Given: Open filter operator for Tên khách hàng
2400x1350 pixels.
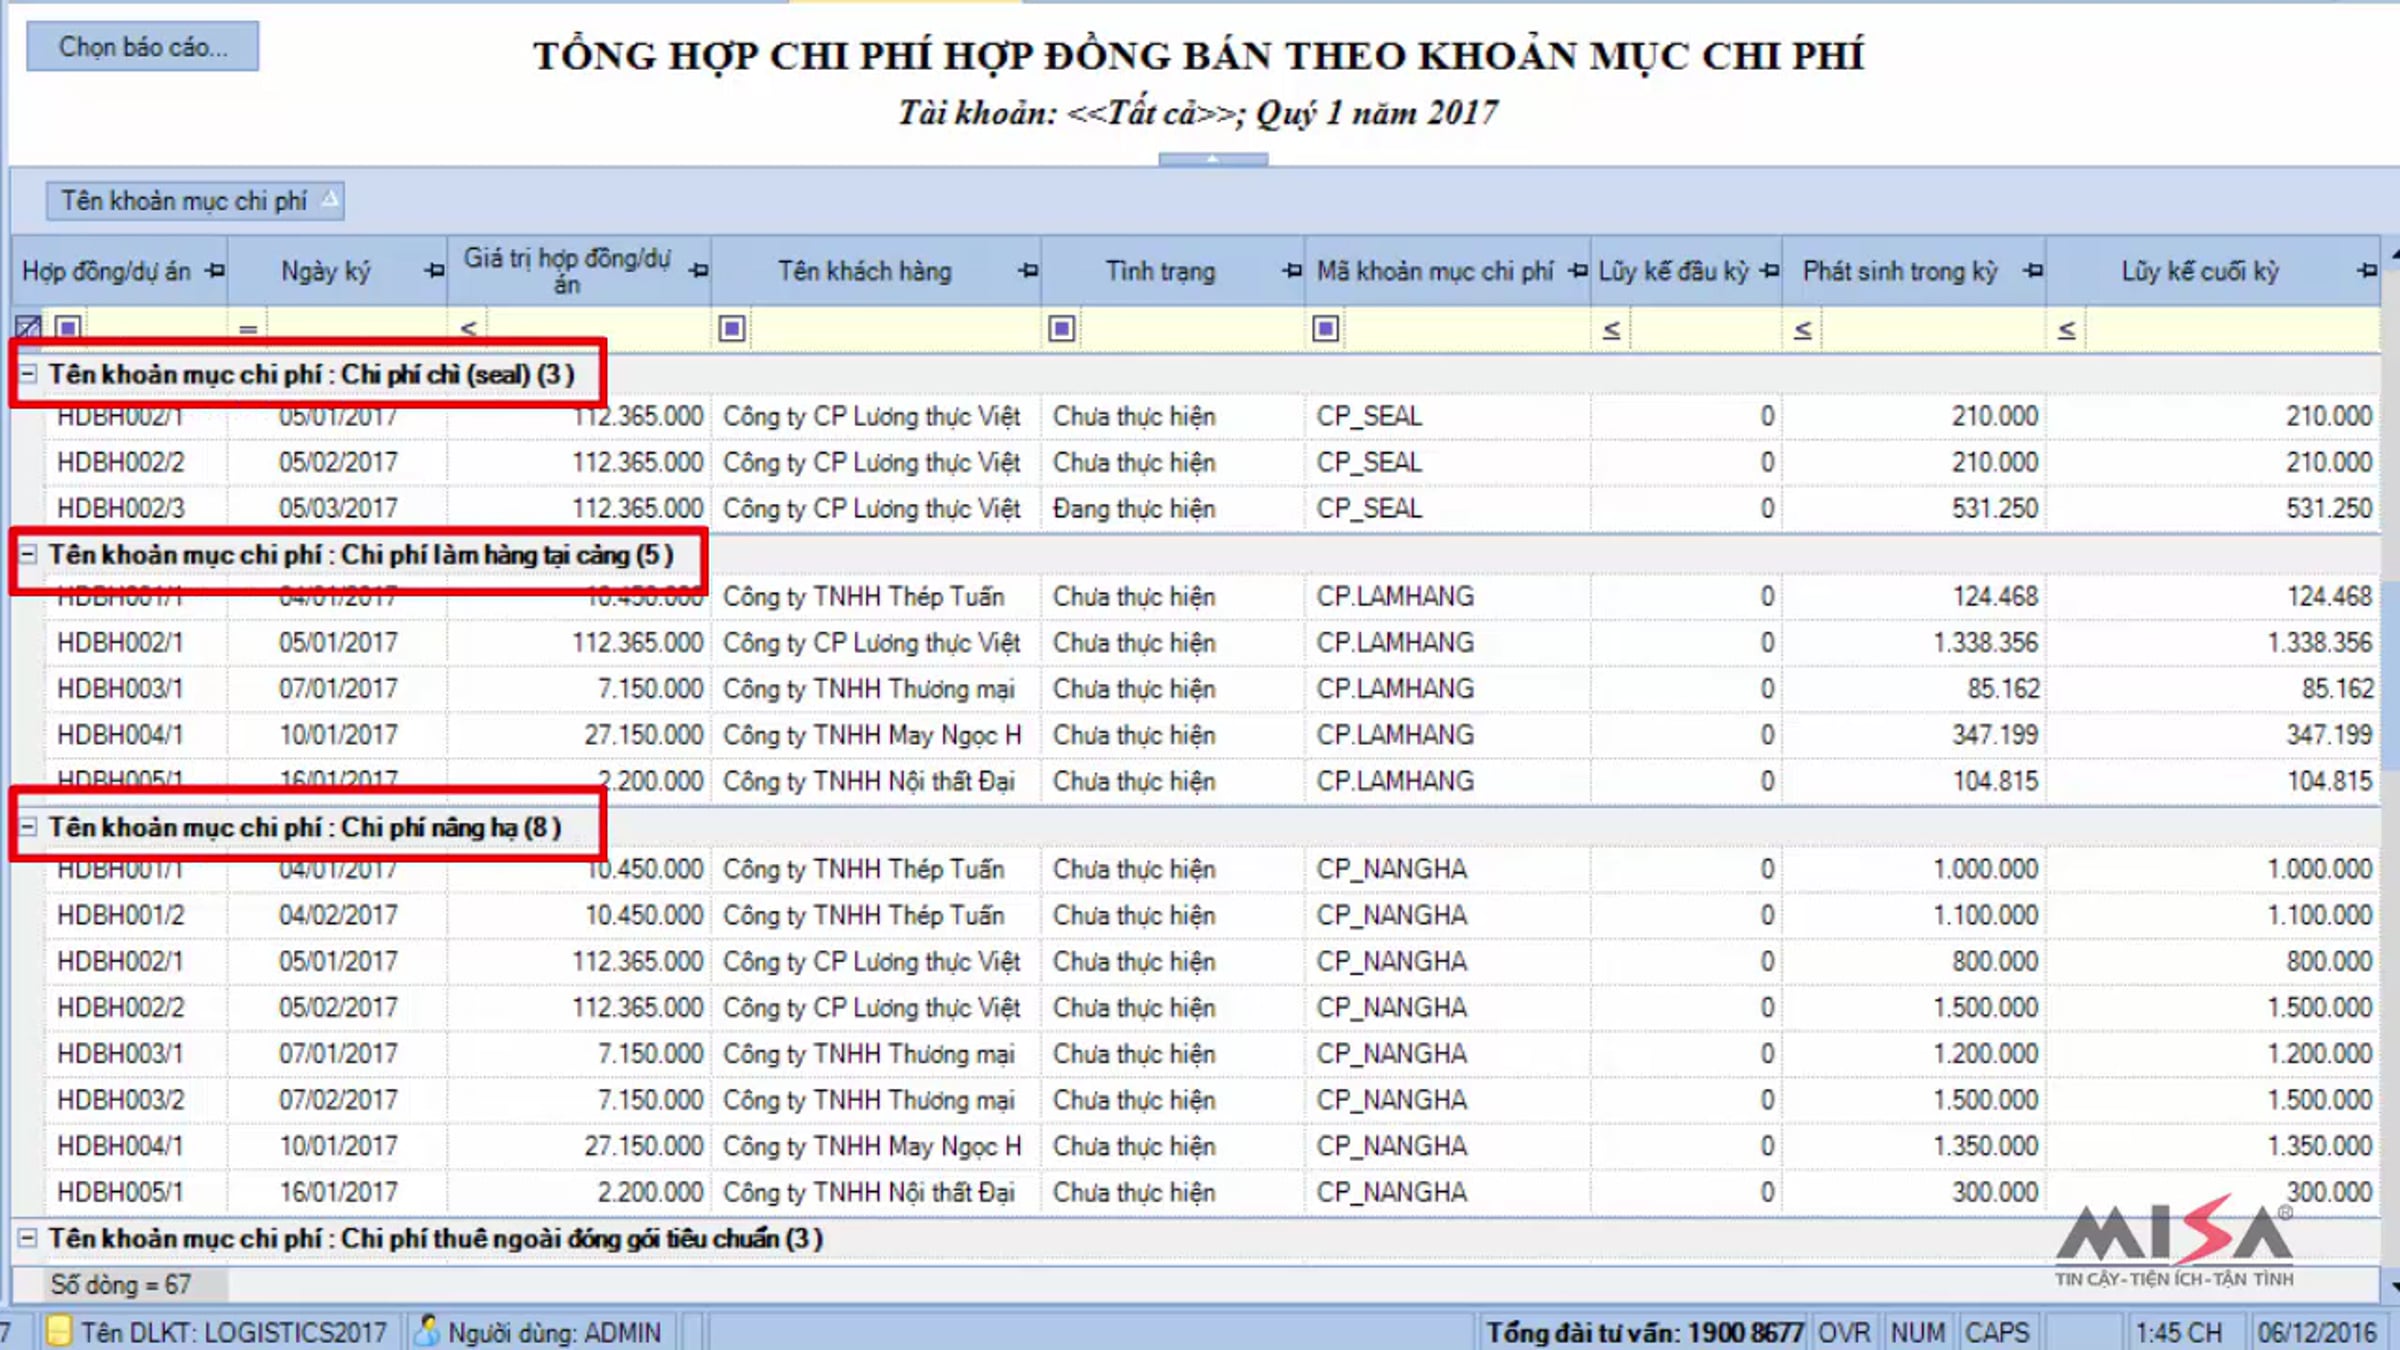Looking at the screenshot, I should pos(732,329).
